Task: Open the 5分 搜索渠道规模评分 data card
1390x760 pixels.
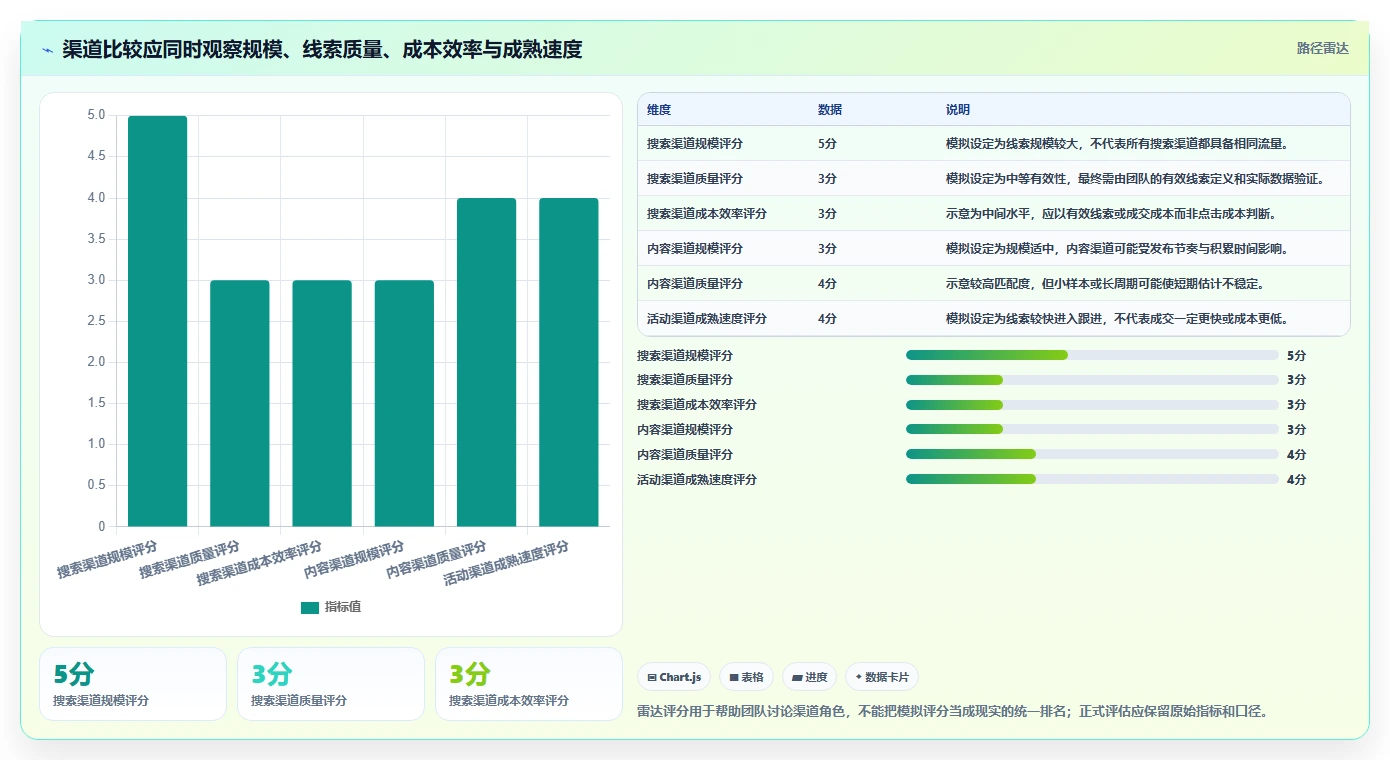Action: pos(133,684)
